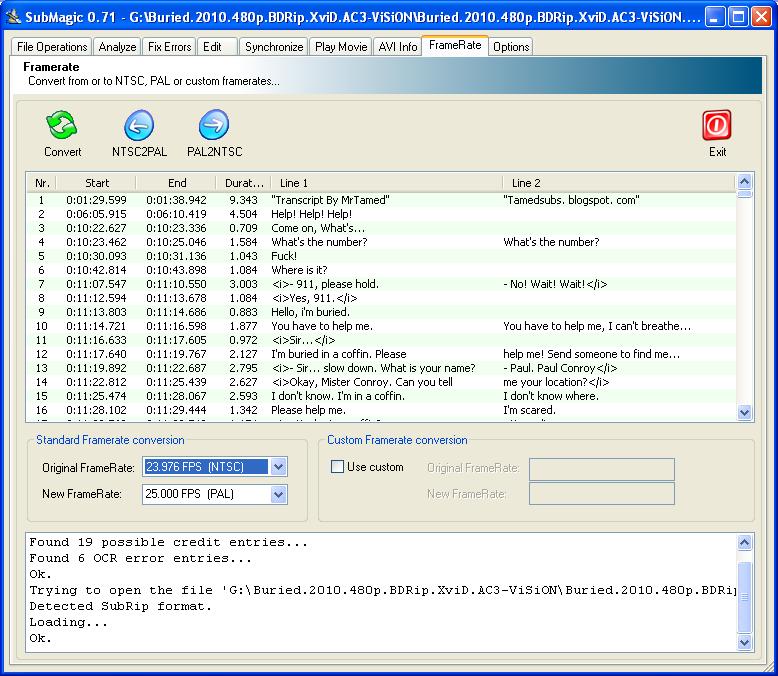Select row "<i>- 911, please hold."
Viewport: 778px width, 676px height.
[381, 284]
